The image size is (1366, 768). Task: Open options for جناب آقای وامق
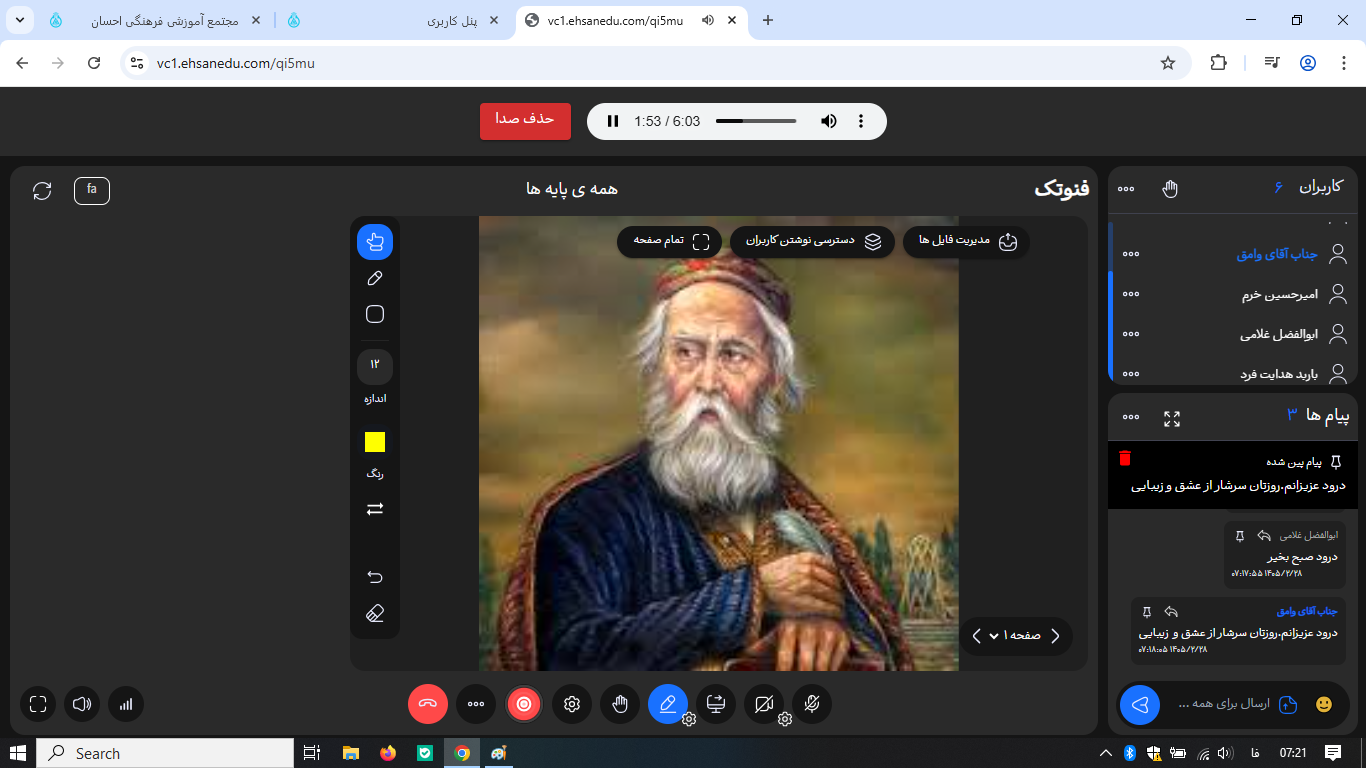click(x=1131, y=254)
